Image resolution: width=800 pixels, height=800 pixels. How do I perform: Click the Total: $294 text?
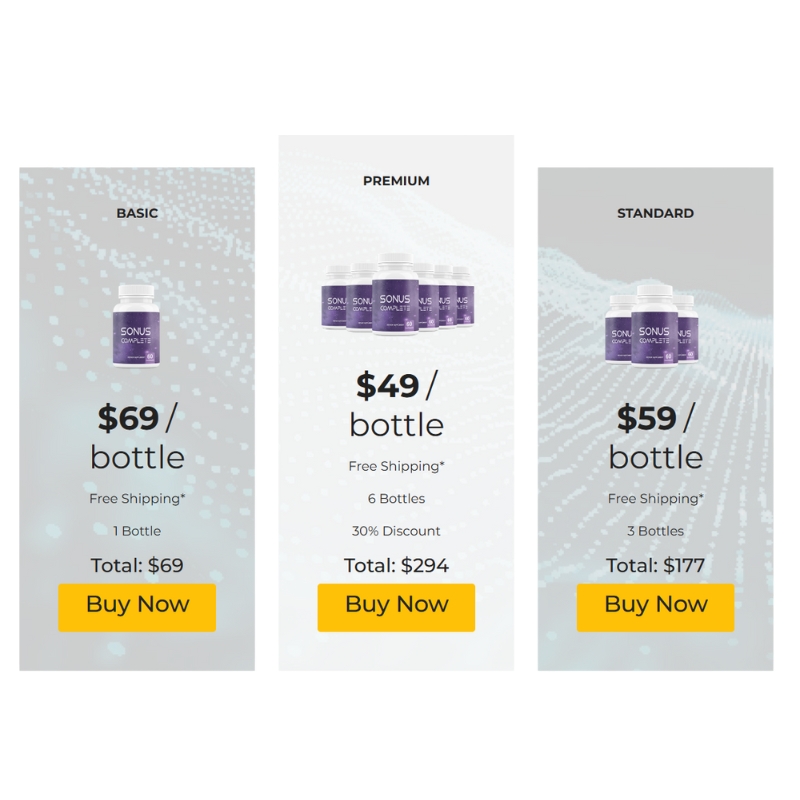point(396,565)
